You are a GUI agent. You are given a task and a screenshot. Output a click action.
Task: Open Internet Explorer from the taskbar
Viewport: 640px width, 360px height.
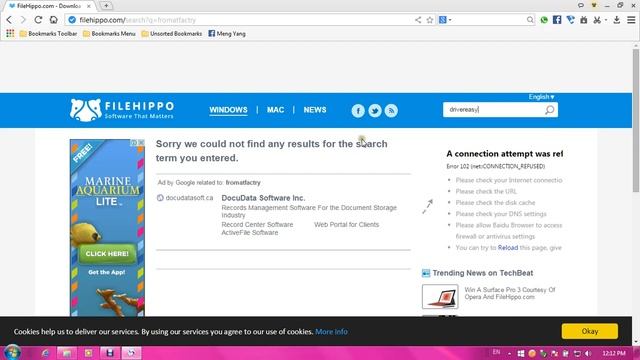tap(45, 353)
